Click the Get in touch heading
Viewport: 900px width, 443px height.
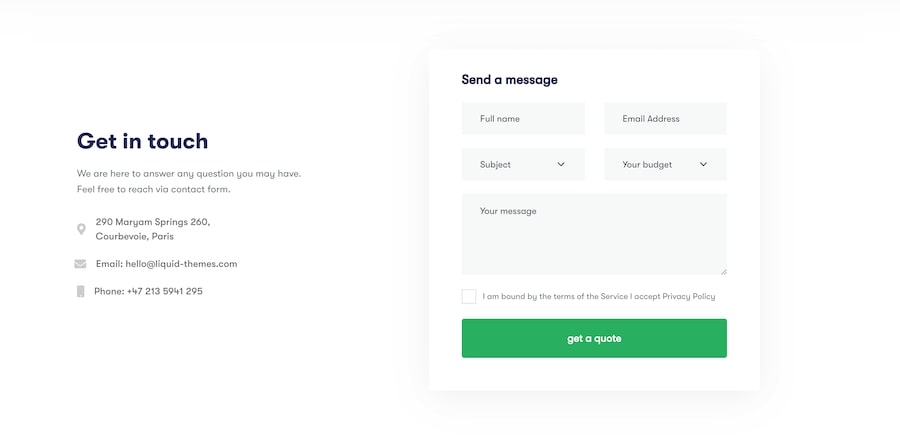tap(142, 141)
